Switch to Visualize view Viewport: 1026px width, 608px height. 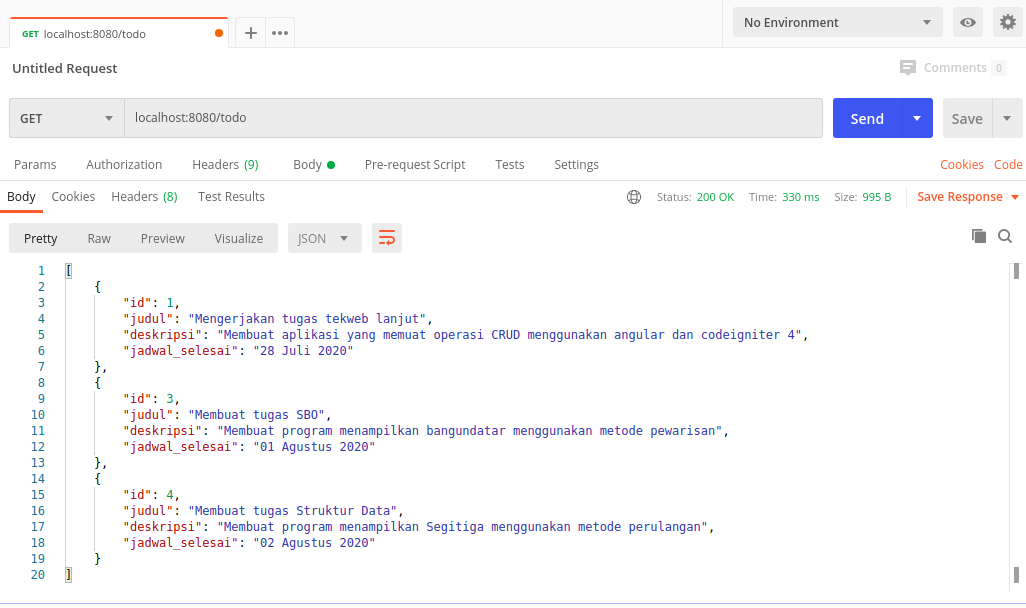238,239
